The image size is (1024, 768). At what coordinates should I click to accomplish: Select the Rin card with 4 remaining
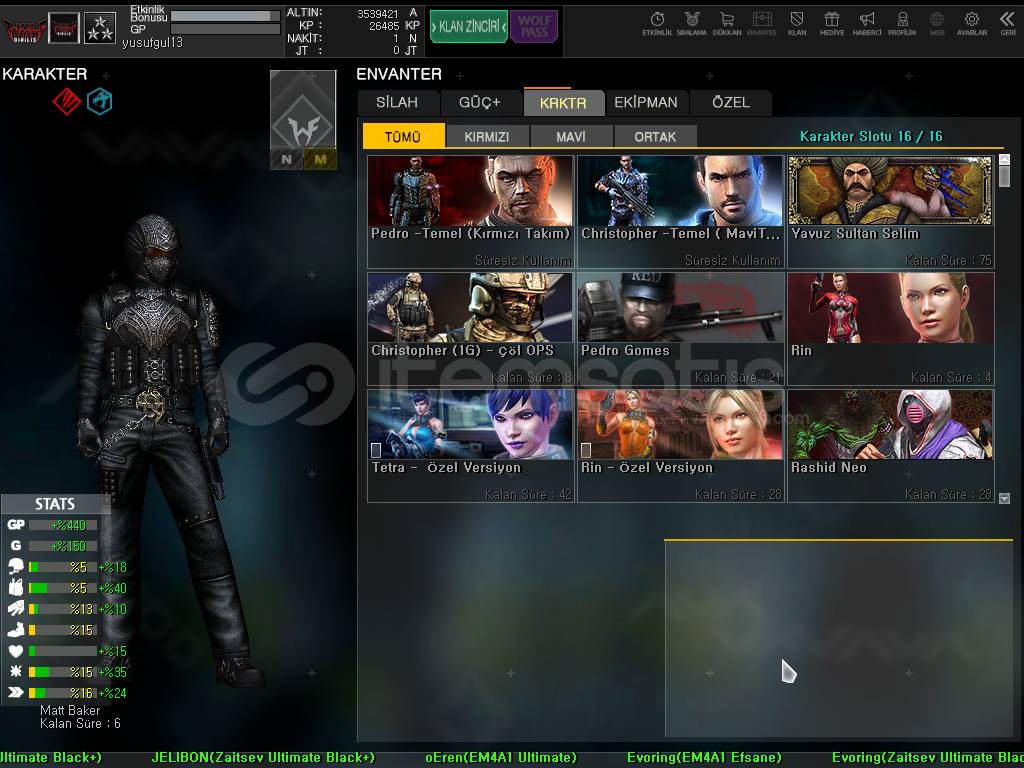891,329
